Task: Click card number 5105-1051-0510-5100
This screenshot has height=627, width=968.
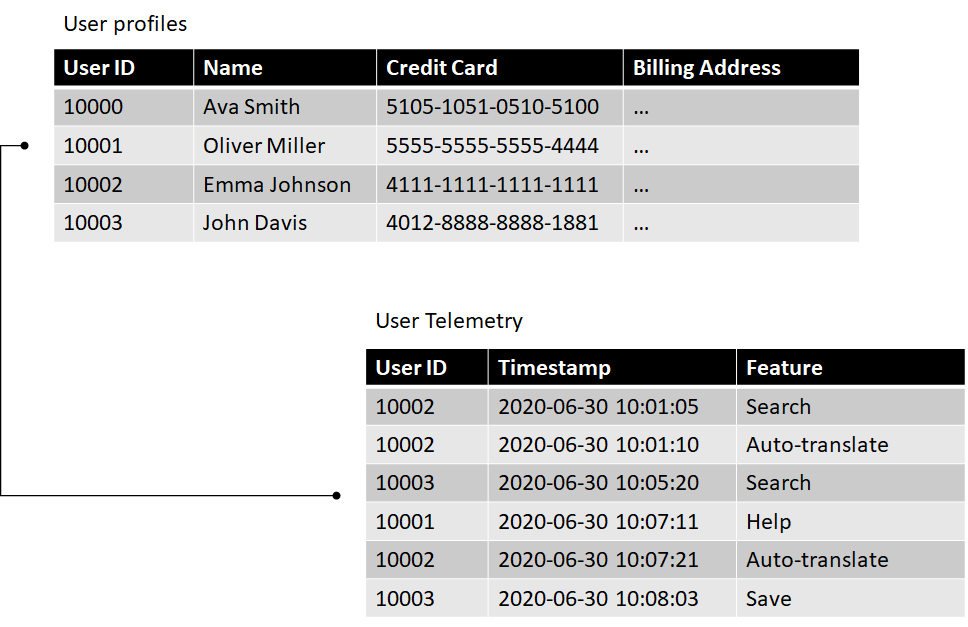Action: click(x=492, y=107)
